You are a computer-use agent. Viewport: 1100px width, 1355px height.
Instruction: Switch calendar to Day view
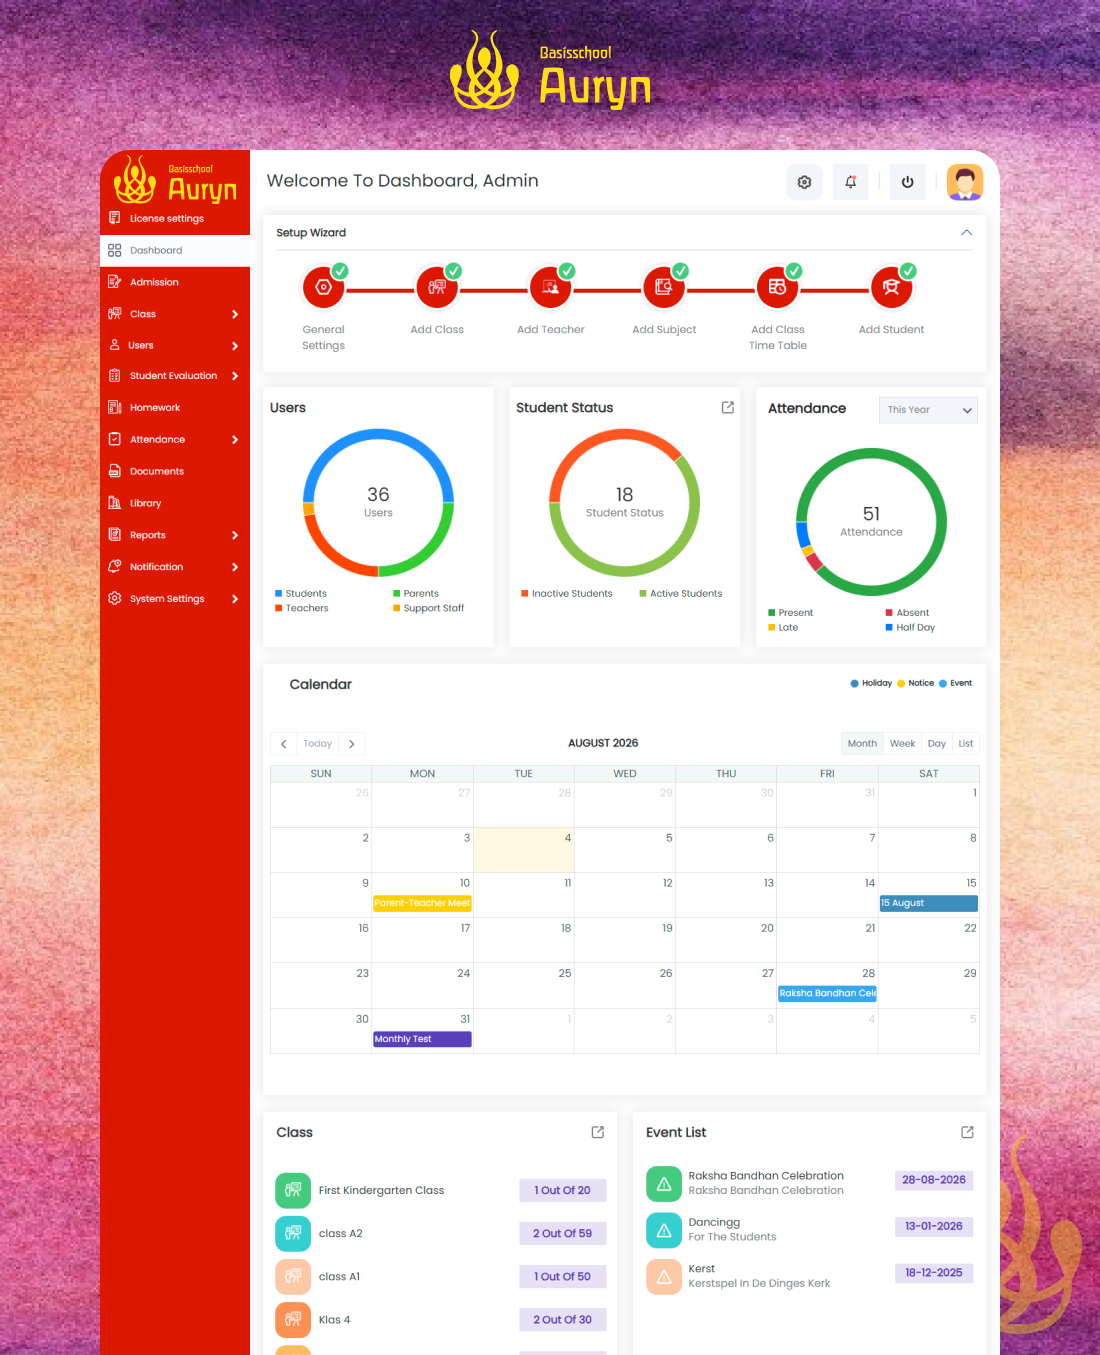click(x=936, y=743)
